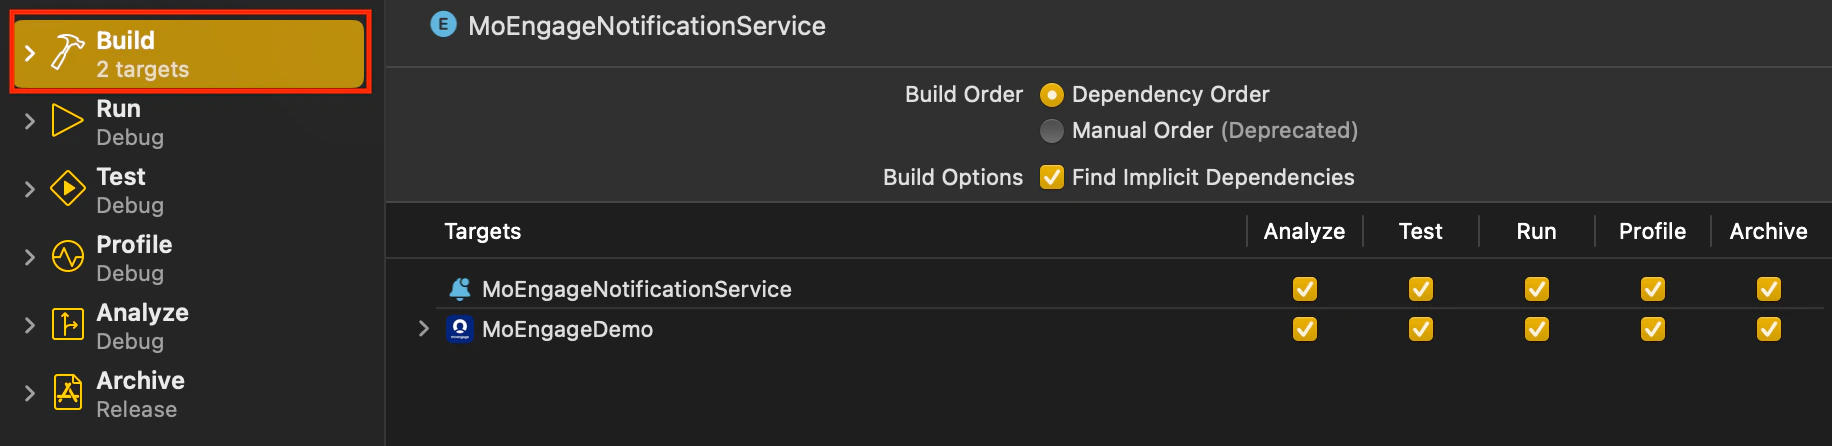
Task: Select the Profile Debug action
Action: tap(134, 257)
